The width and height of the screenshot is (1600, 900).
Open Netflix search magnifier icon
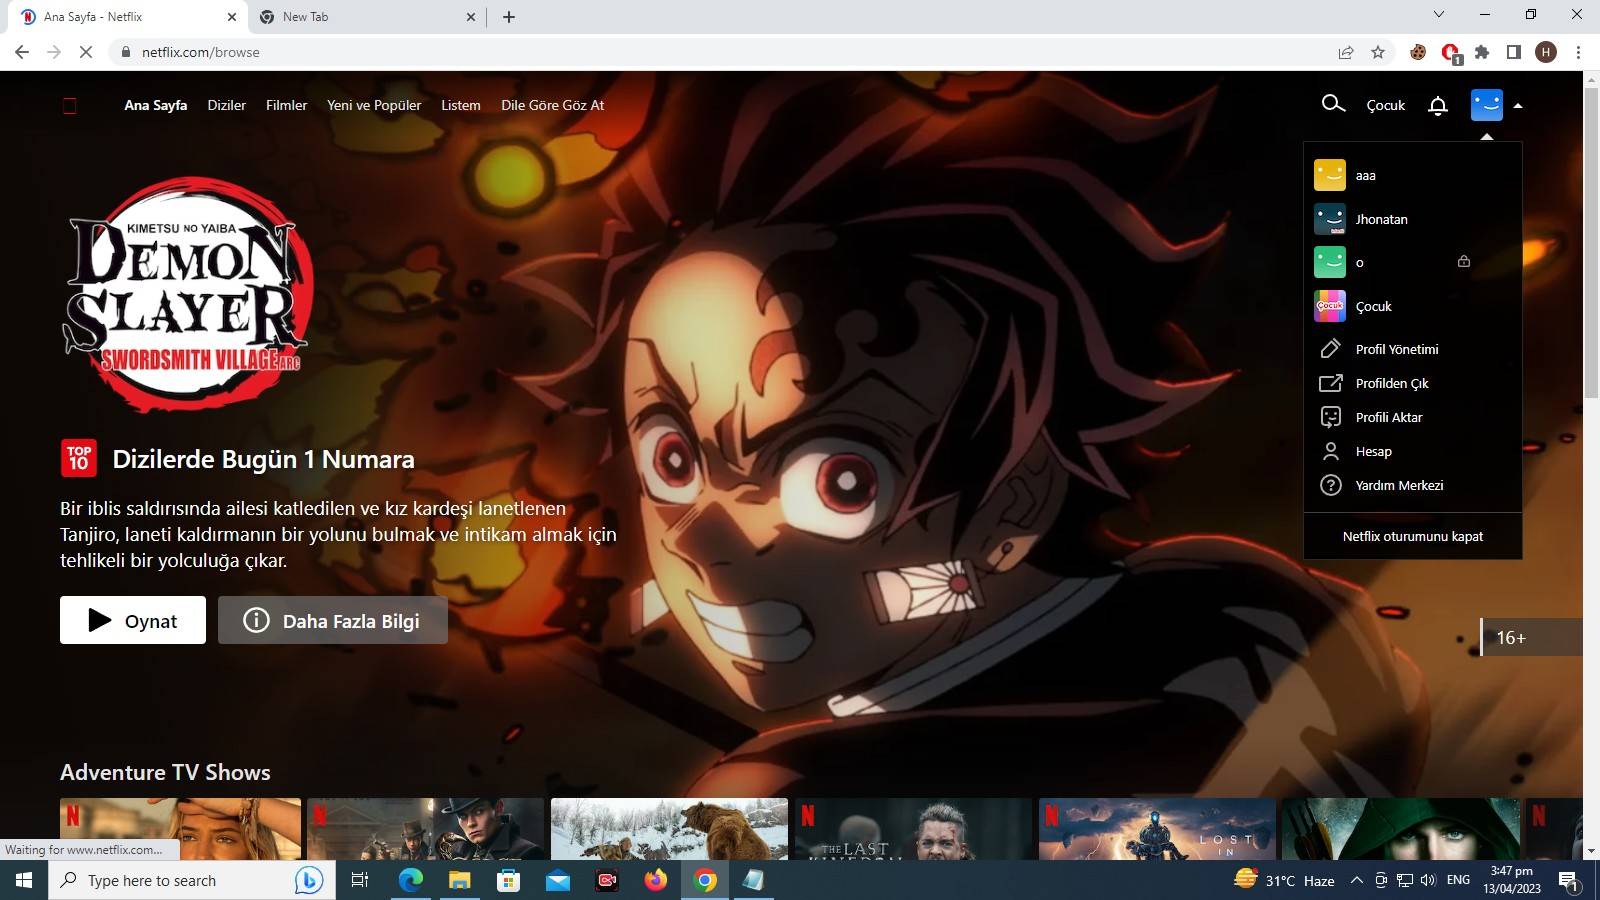(x=1333, y=104)
